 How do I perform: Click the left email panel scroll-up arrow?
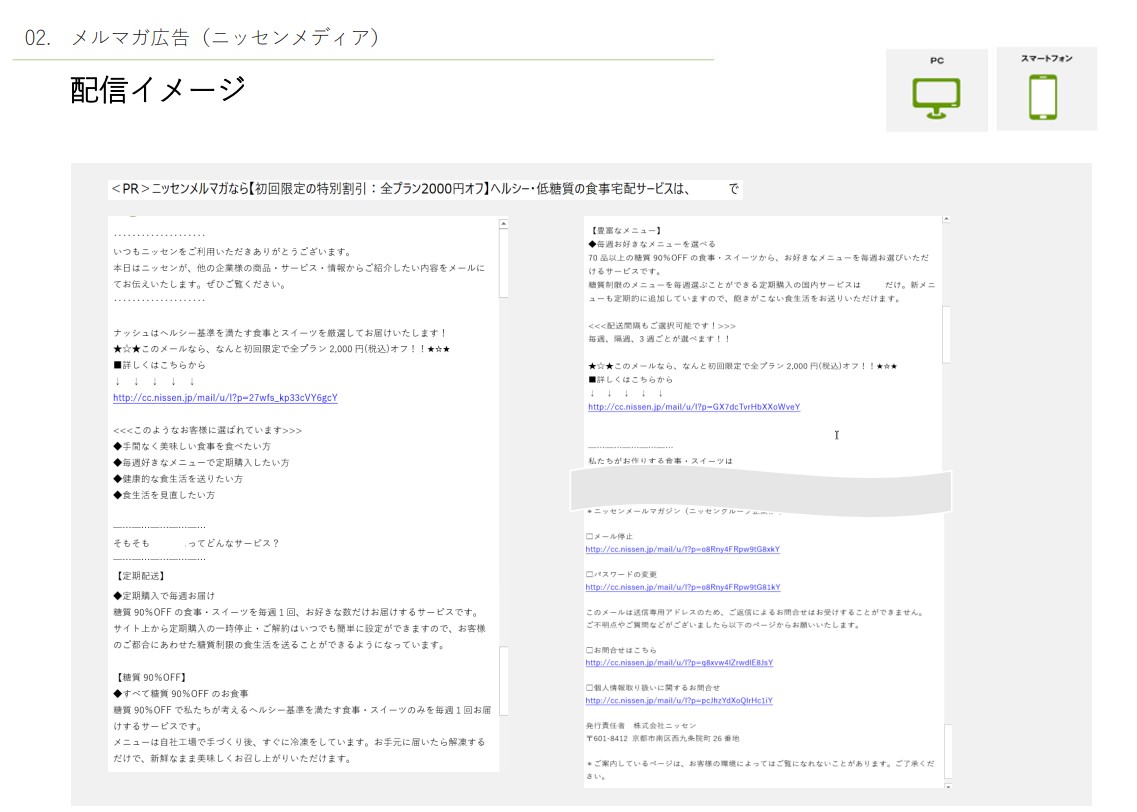point(503,224)
